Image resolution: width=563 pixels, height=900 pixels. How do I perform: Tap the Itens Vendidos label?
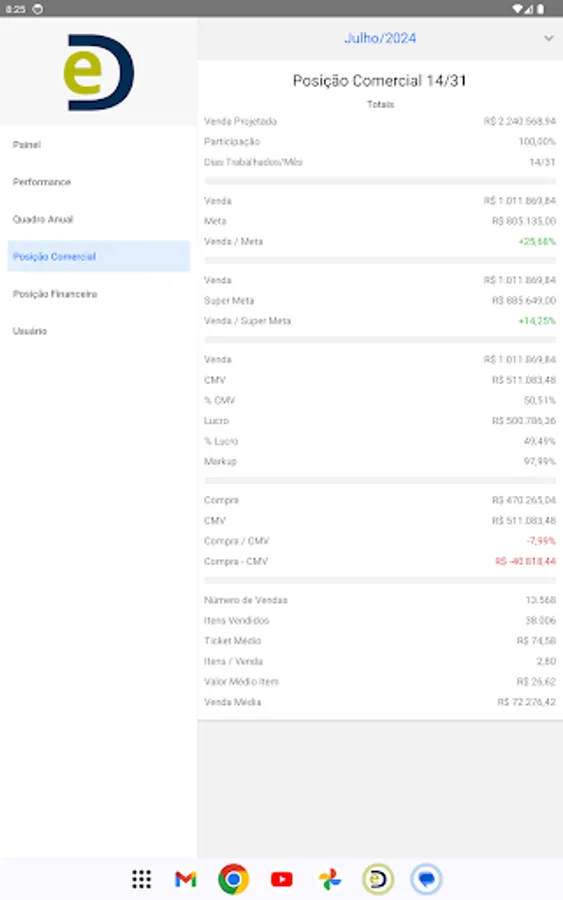[x=236, y=620]
